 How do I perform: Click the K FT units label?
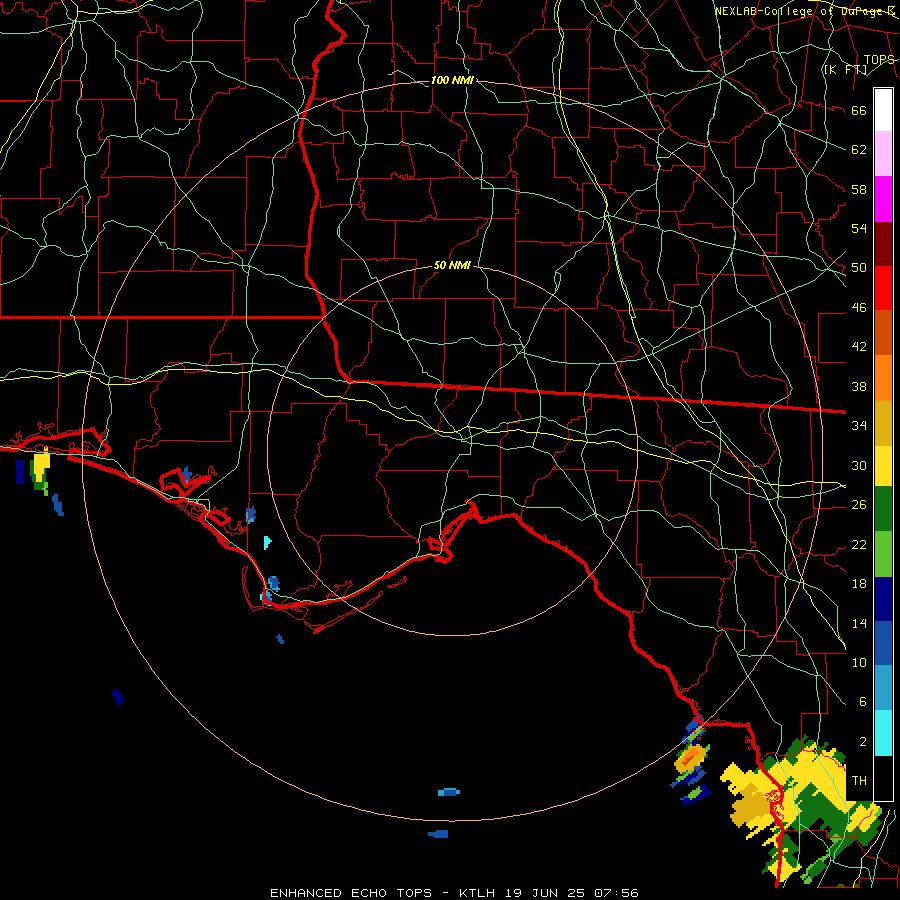click(x=845, y=69)
